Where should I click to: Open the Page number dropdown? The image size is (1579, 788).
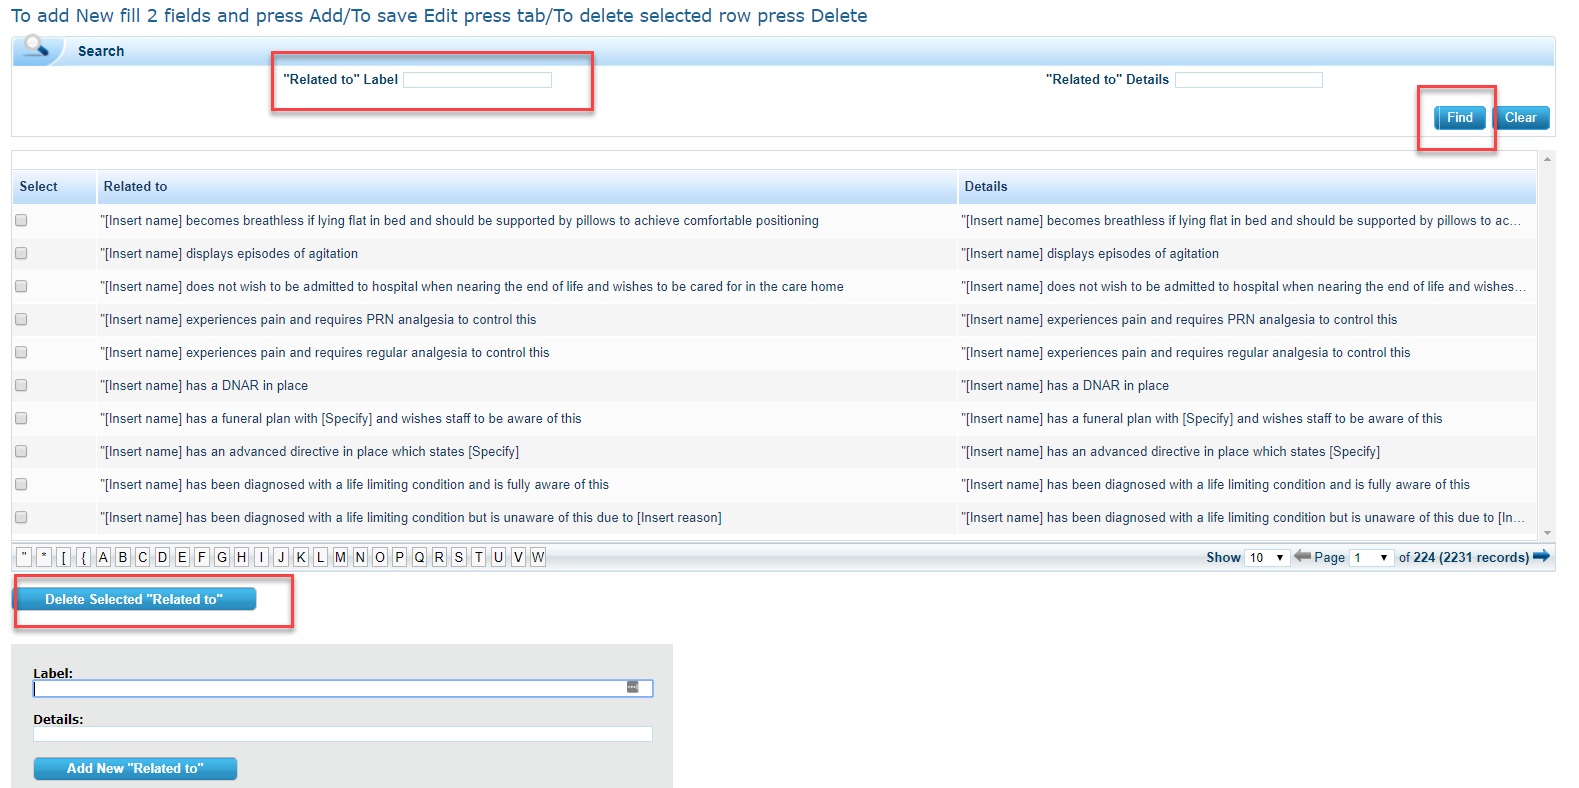[1370, 557]
